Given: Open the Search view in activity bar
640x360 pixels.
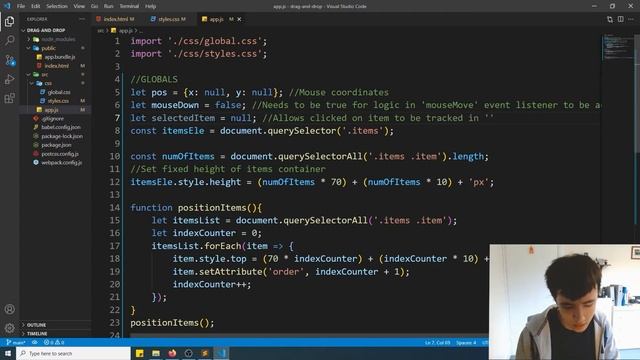Looking at the screenshot, I should [9, 40].
